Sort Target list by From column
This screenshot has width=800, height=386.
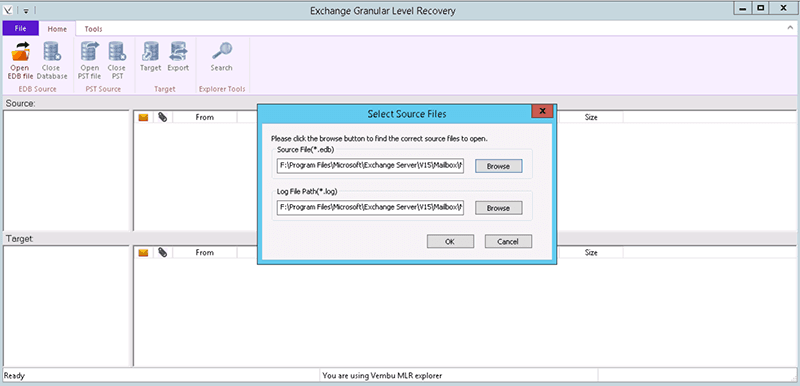click(205, 252)
